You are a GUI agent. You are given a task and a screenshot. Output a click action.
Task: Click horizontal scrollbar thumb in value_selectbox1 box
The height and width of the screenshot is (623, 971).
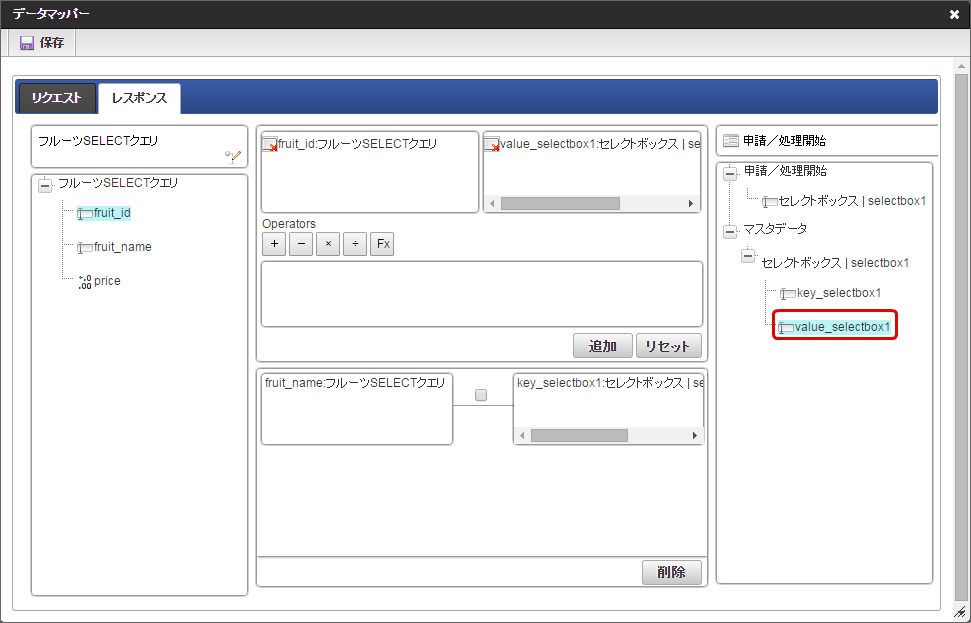(560, 204)
